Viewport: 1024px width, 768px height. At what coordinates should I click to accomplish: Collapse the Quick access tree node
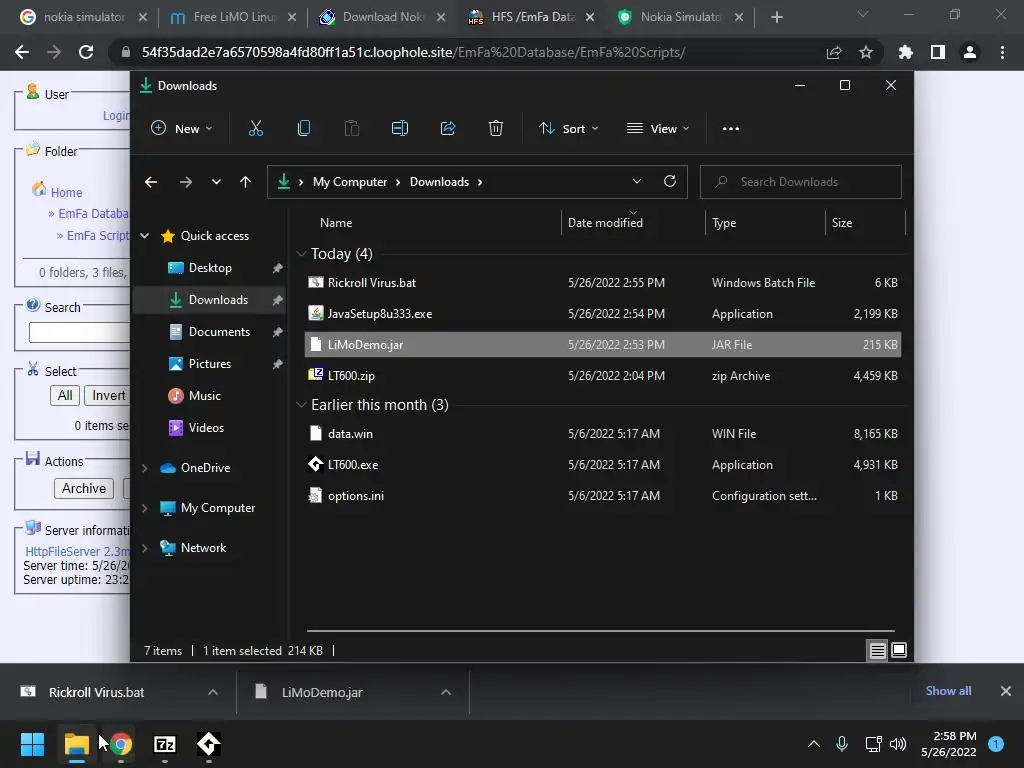(145, 236)
